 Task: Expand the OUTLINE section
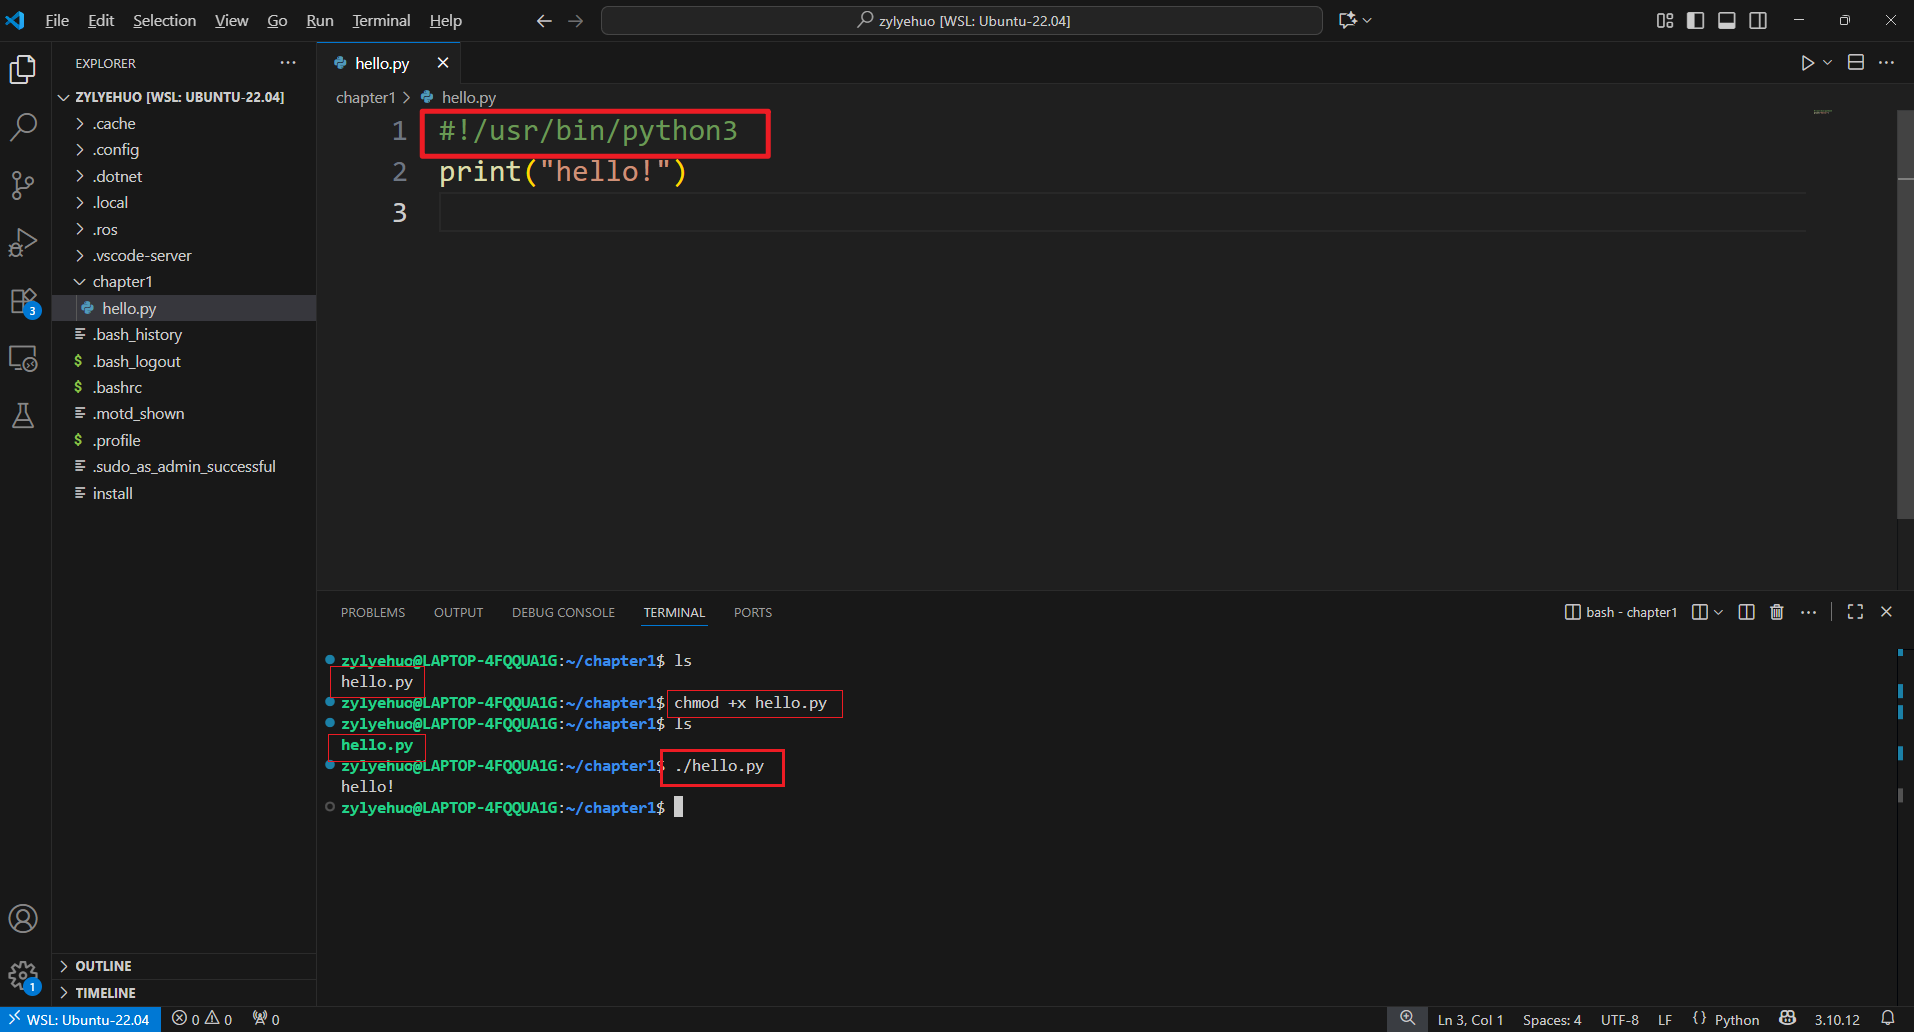tap(184, 966)
